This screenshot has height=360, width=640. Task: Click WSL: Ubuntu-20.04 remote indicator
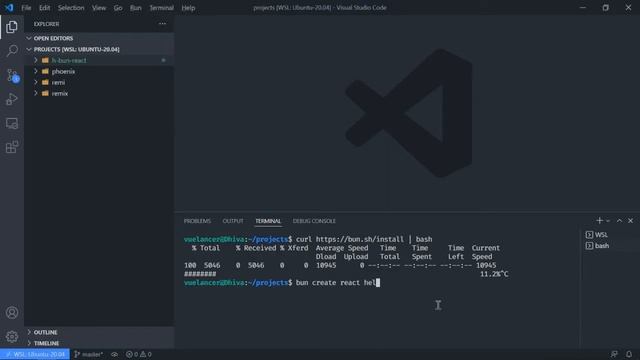(35, 354)
